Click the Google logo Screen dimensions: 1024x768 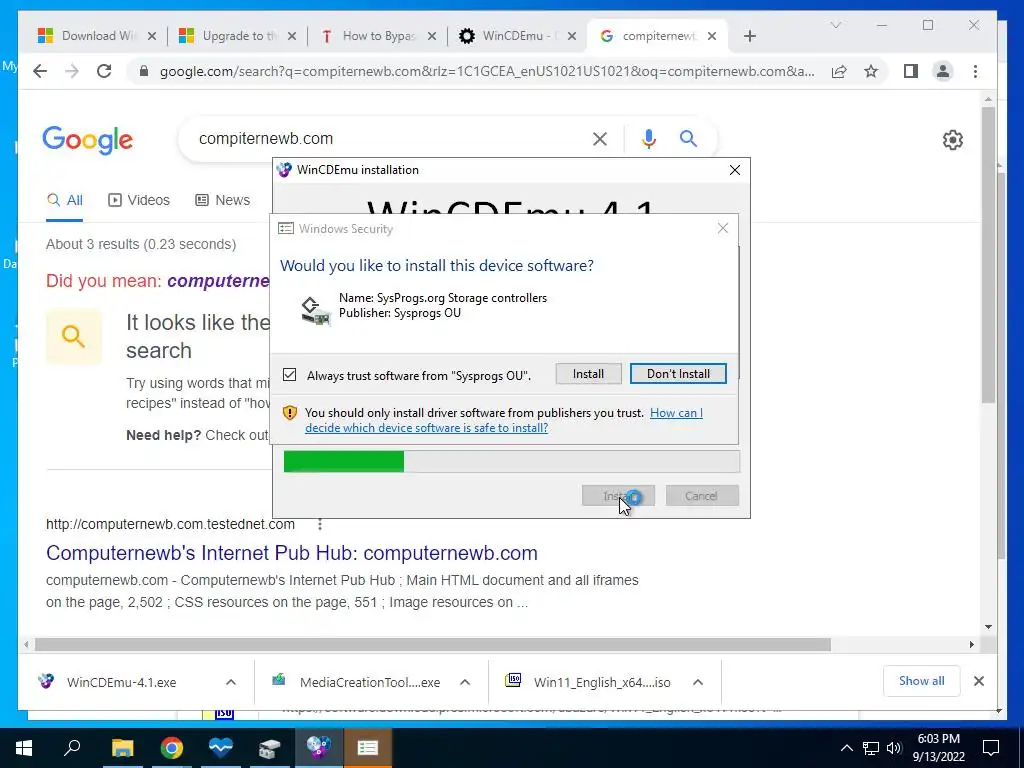tap(88, 140)
